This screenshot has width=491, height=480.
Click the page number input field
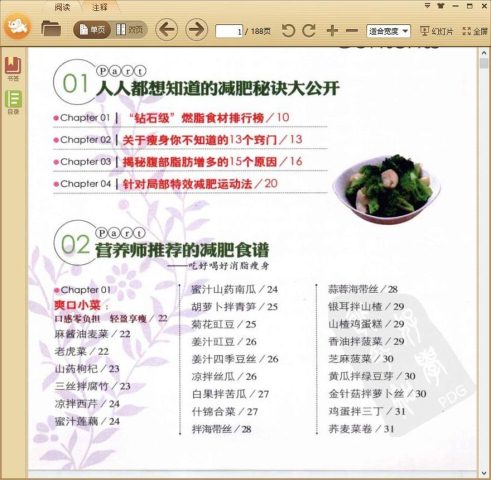[x=229, y=31]
